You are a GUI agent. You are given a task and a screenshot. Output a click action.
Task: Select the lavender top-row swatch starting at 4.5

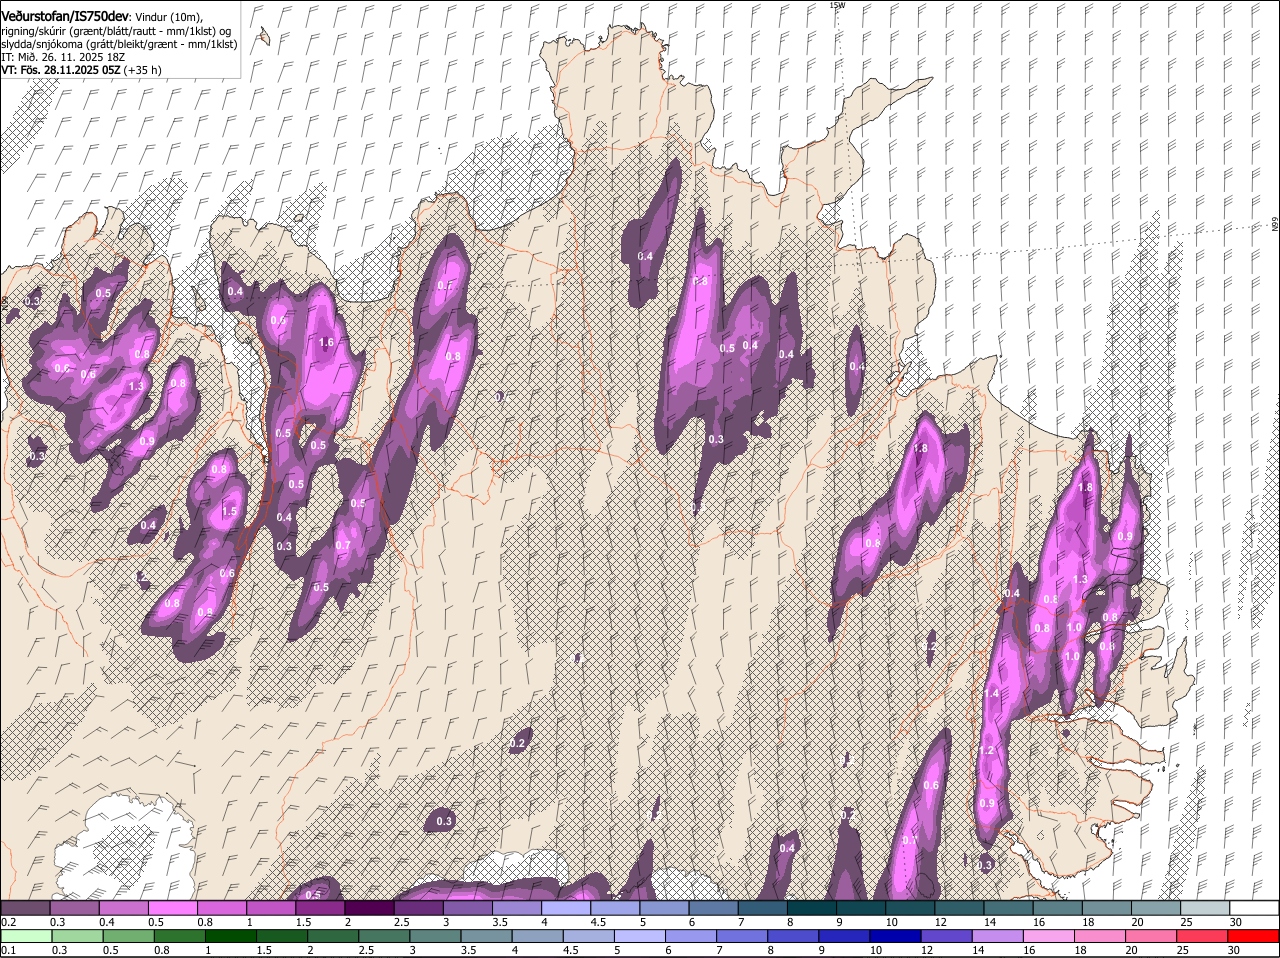(x=615, y=908)
